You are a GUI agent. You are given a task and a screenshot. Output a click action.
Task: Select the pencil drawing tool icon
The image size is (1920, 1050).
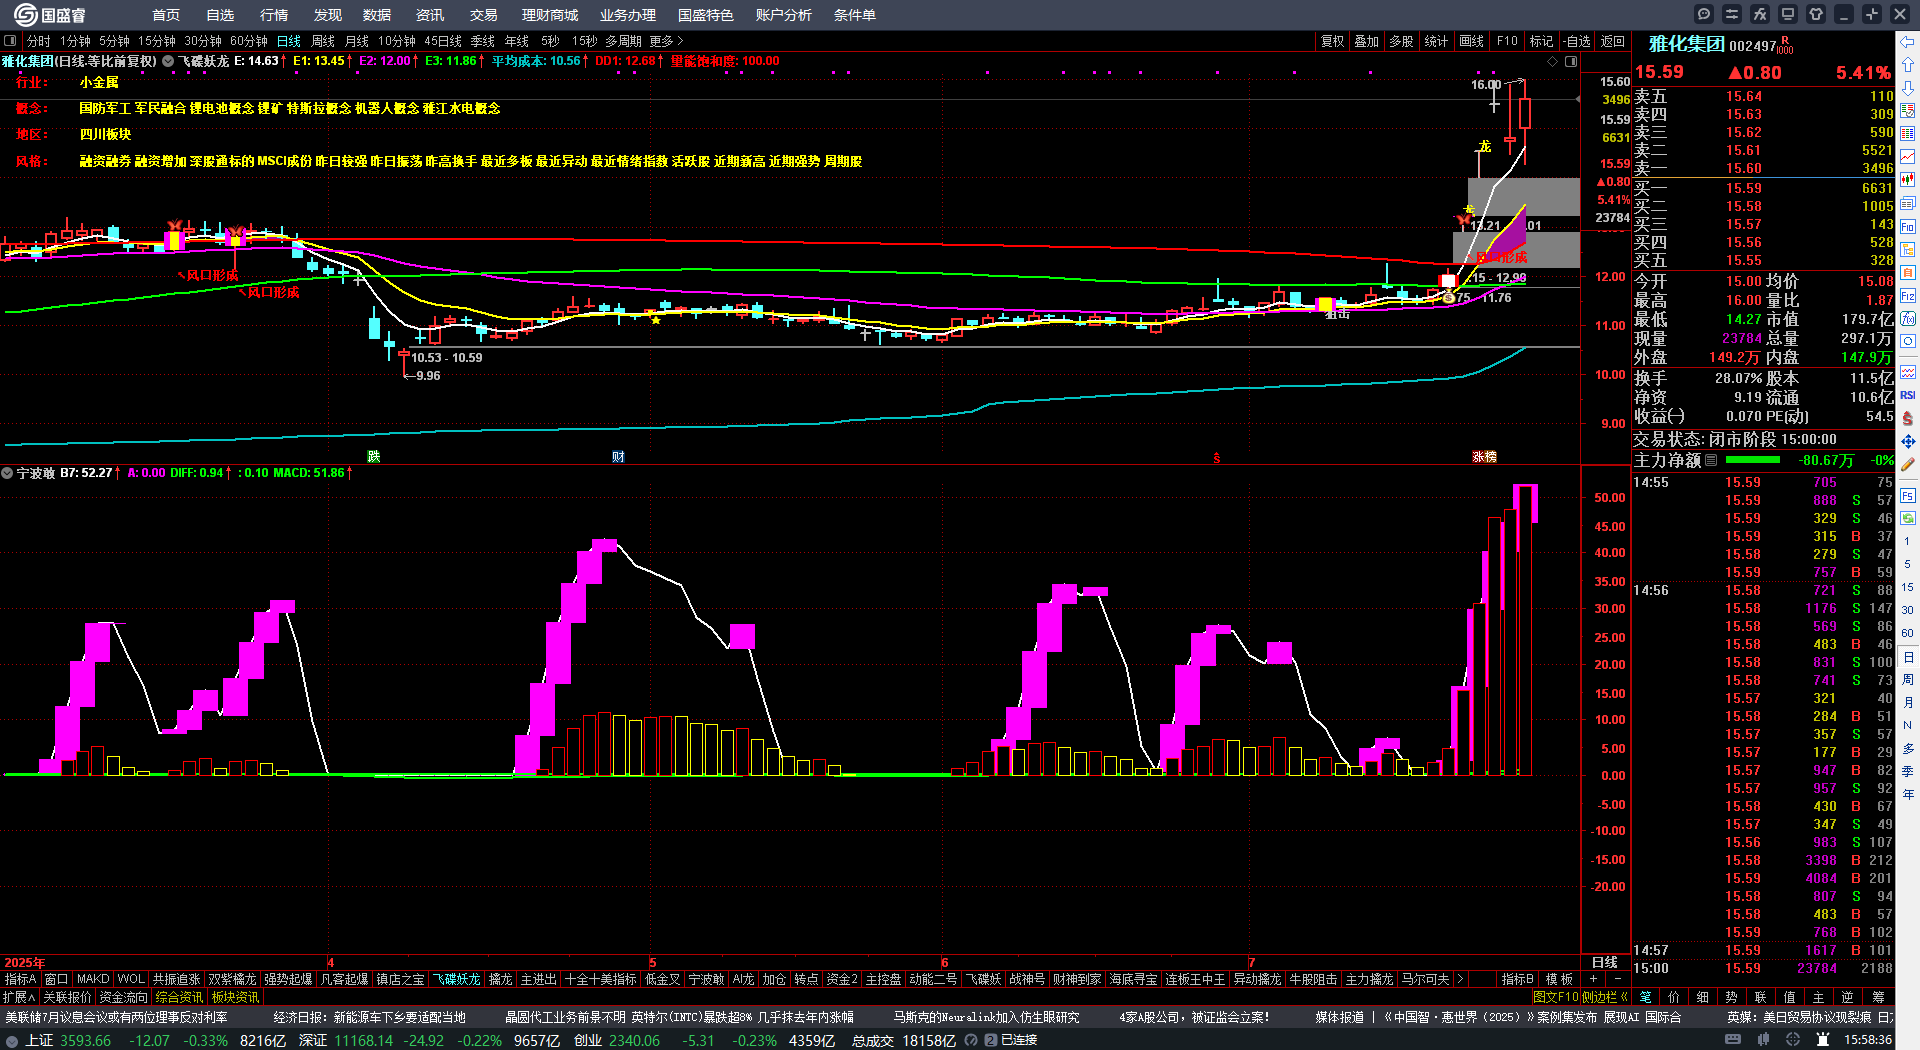point(1908,464)
